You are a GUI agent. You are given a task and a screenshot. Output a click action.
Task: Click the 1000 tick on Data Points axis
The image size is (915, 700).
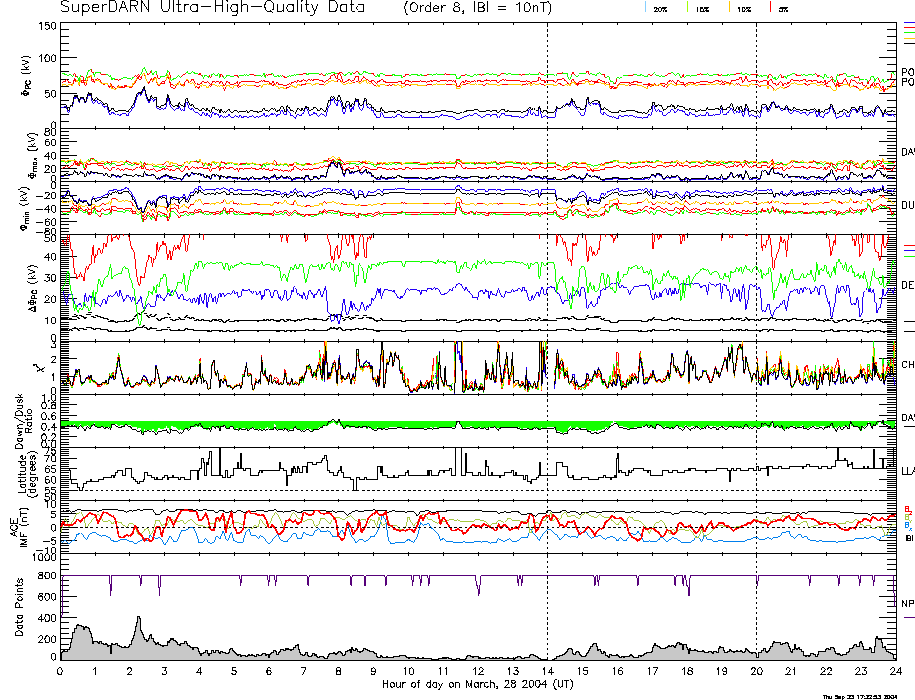[x=45, y=557]
